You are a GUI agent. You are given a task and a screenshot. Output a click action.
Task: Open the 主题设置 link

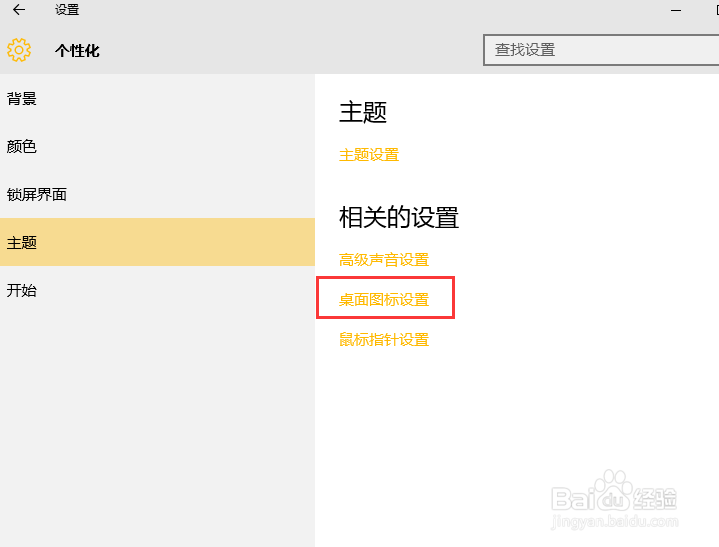(x=369, y=155)
